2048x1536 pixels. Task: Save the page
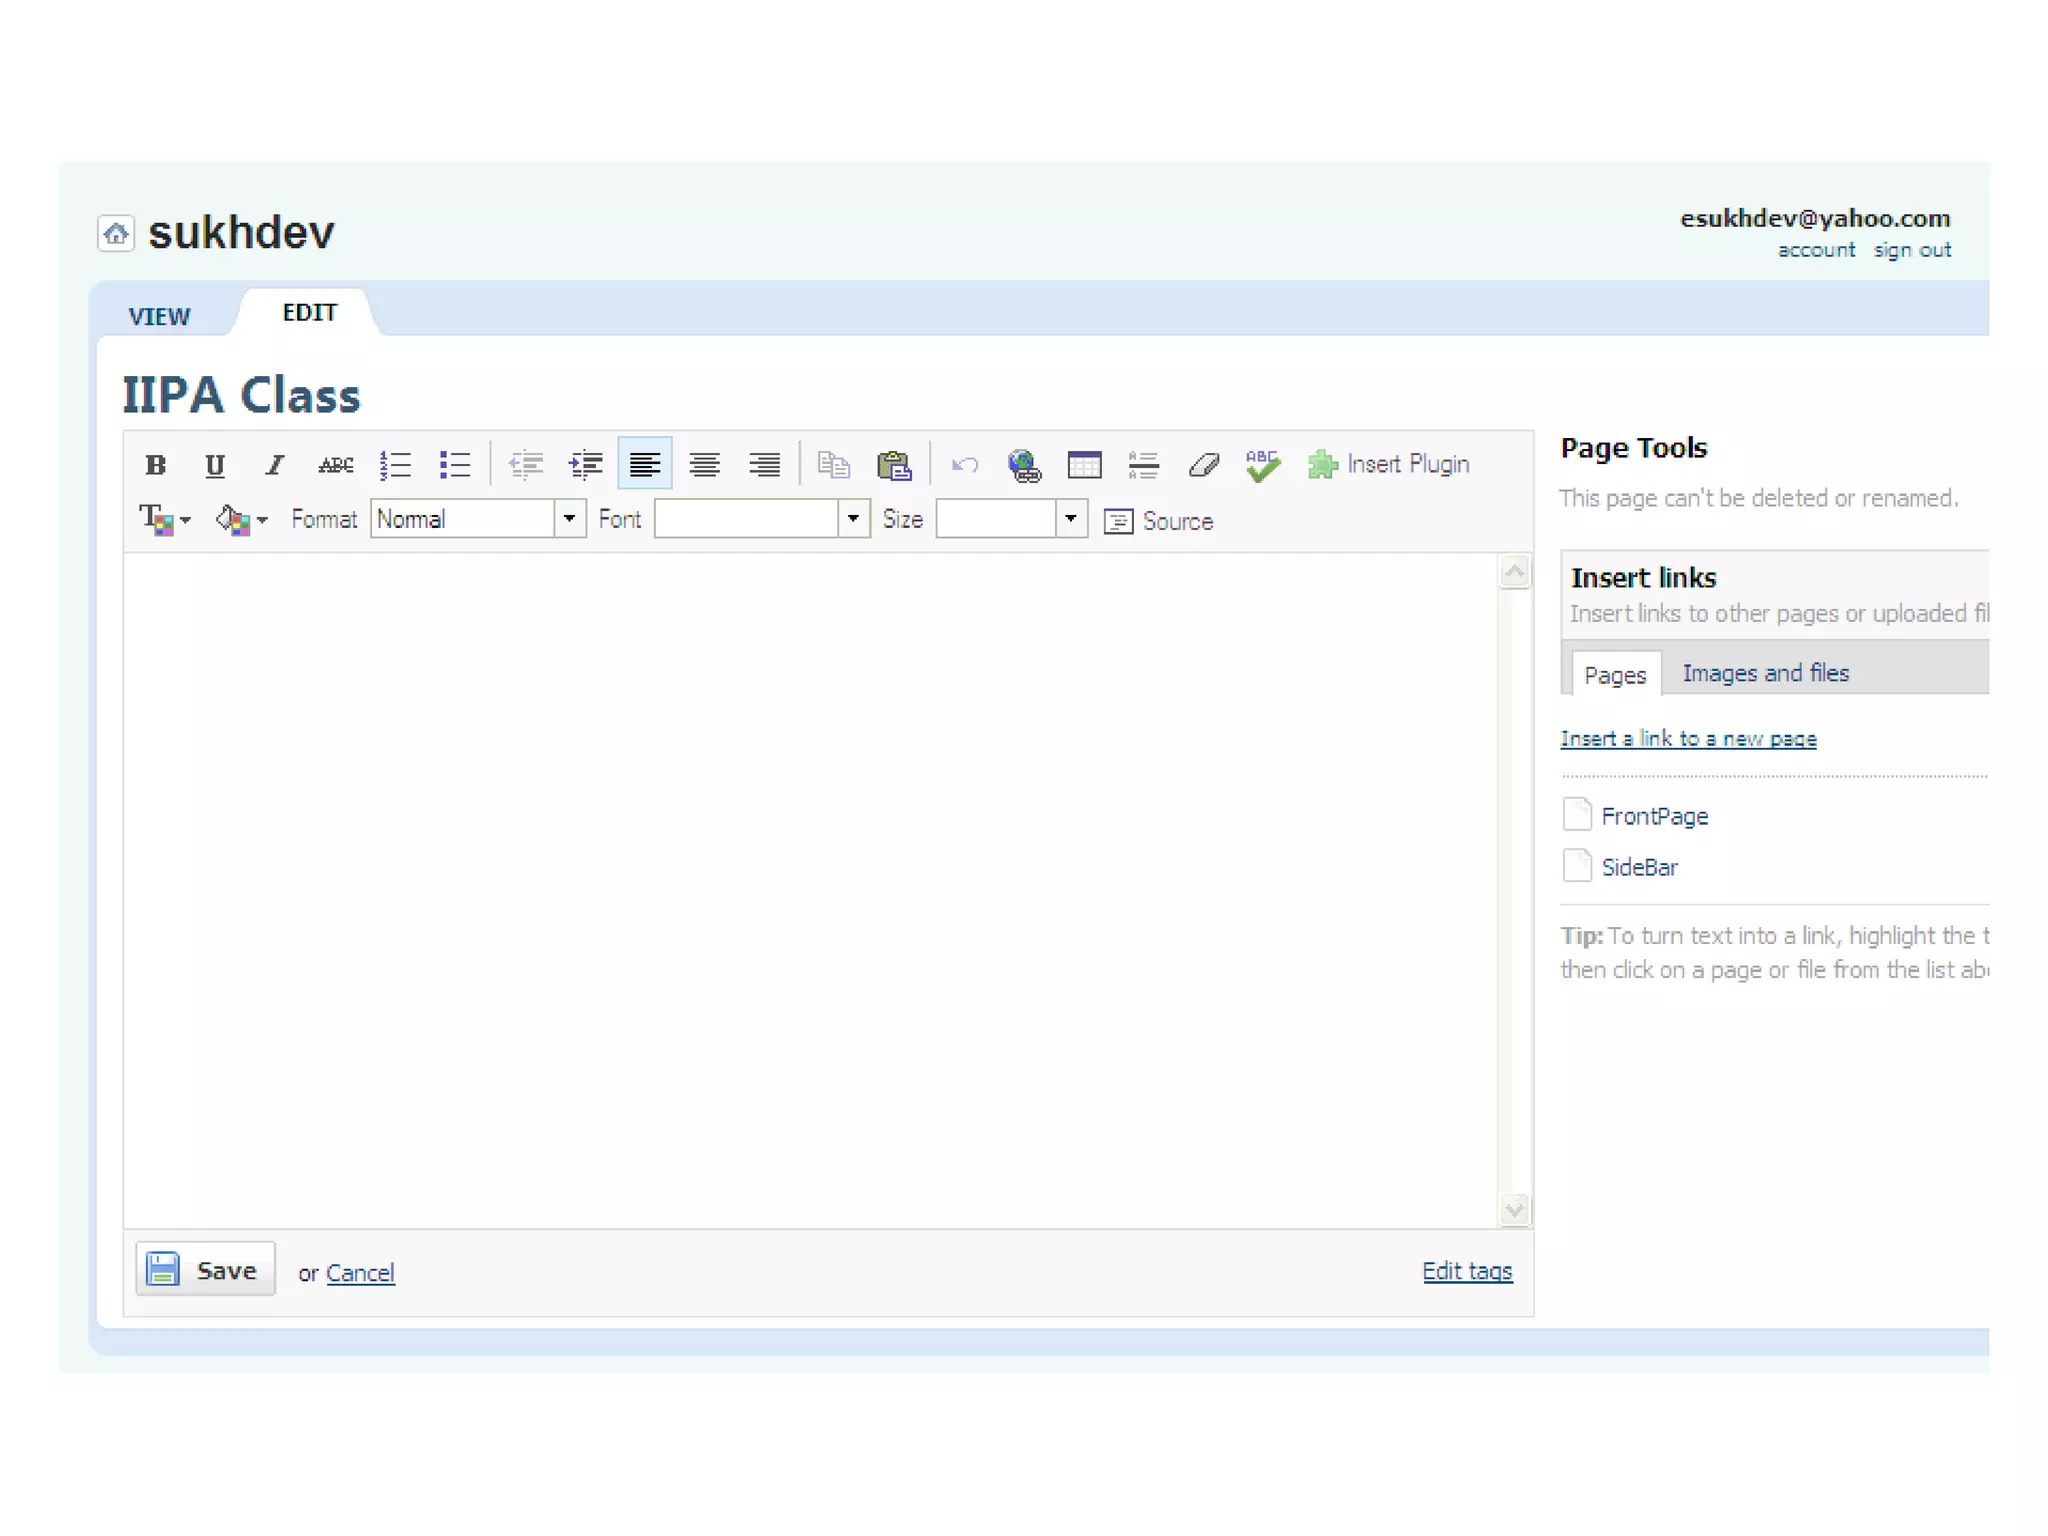click(205, 1270)
